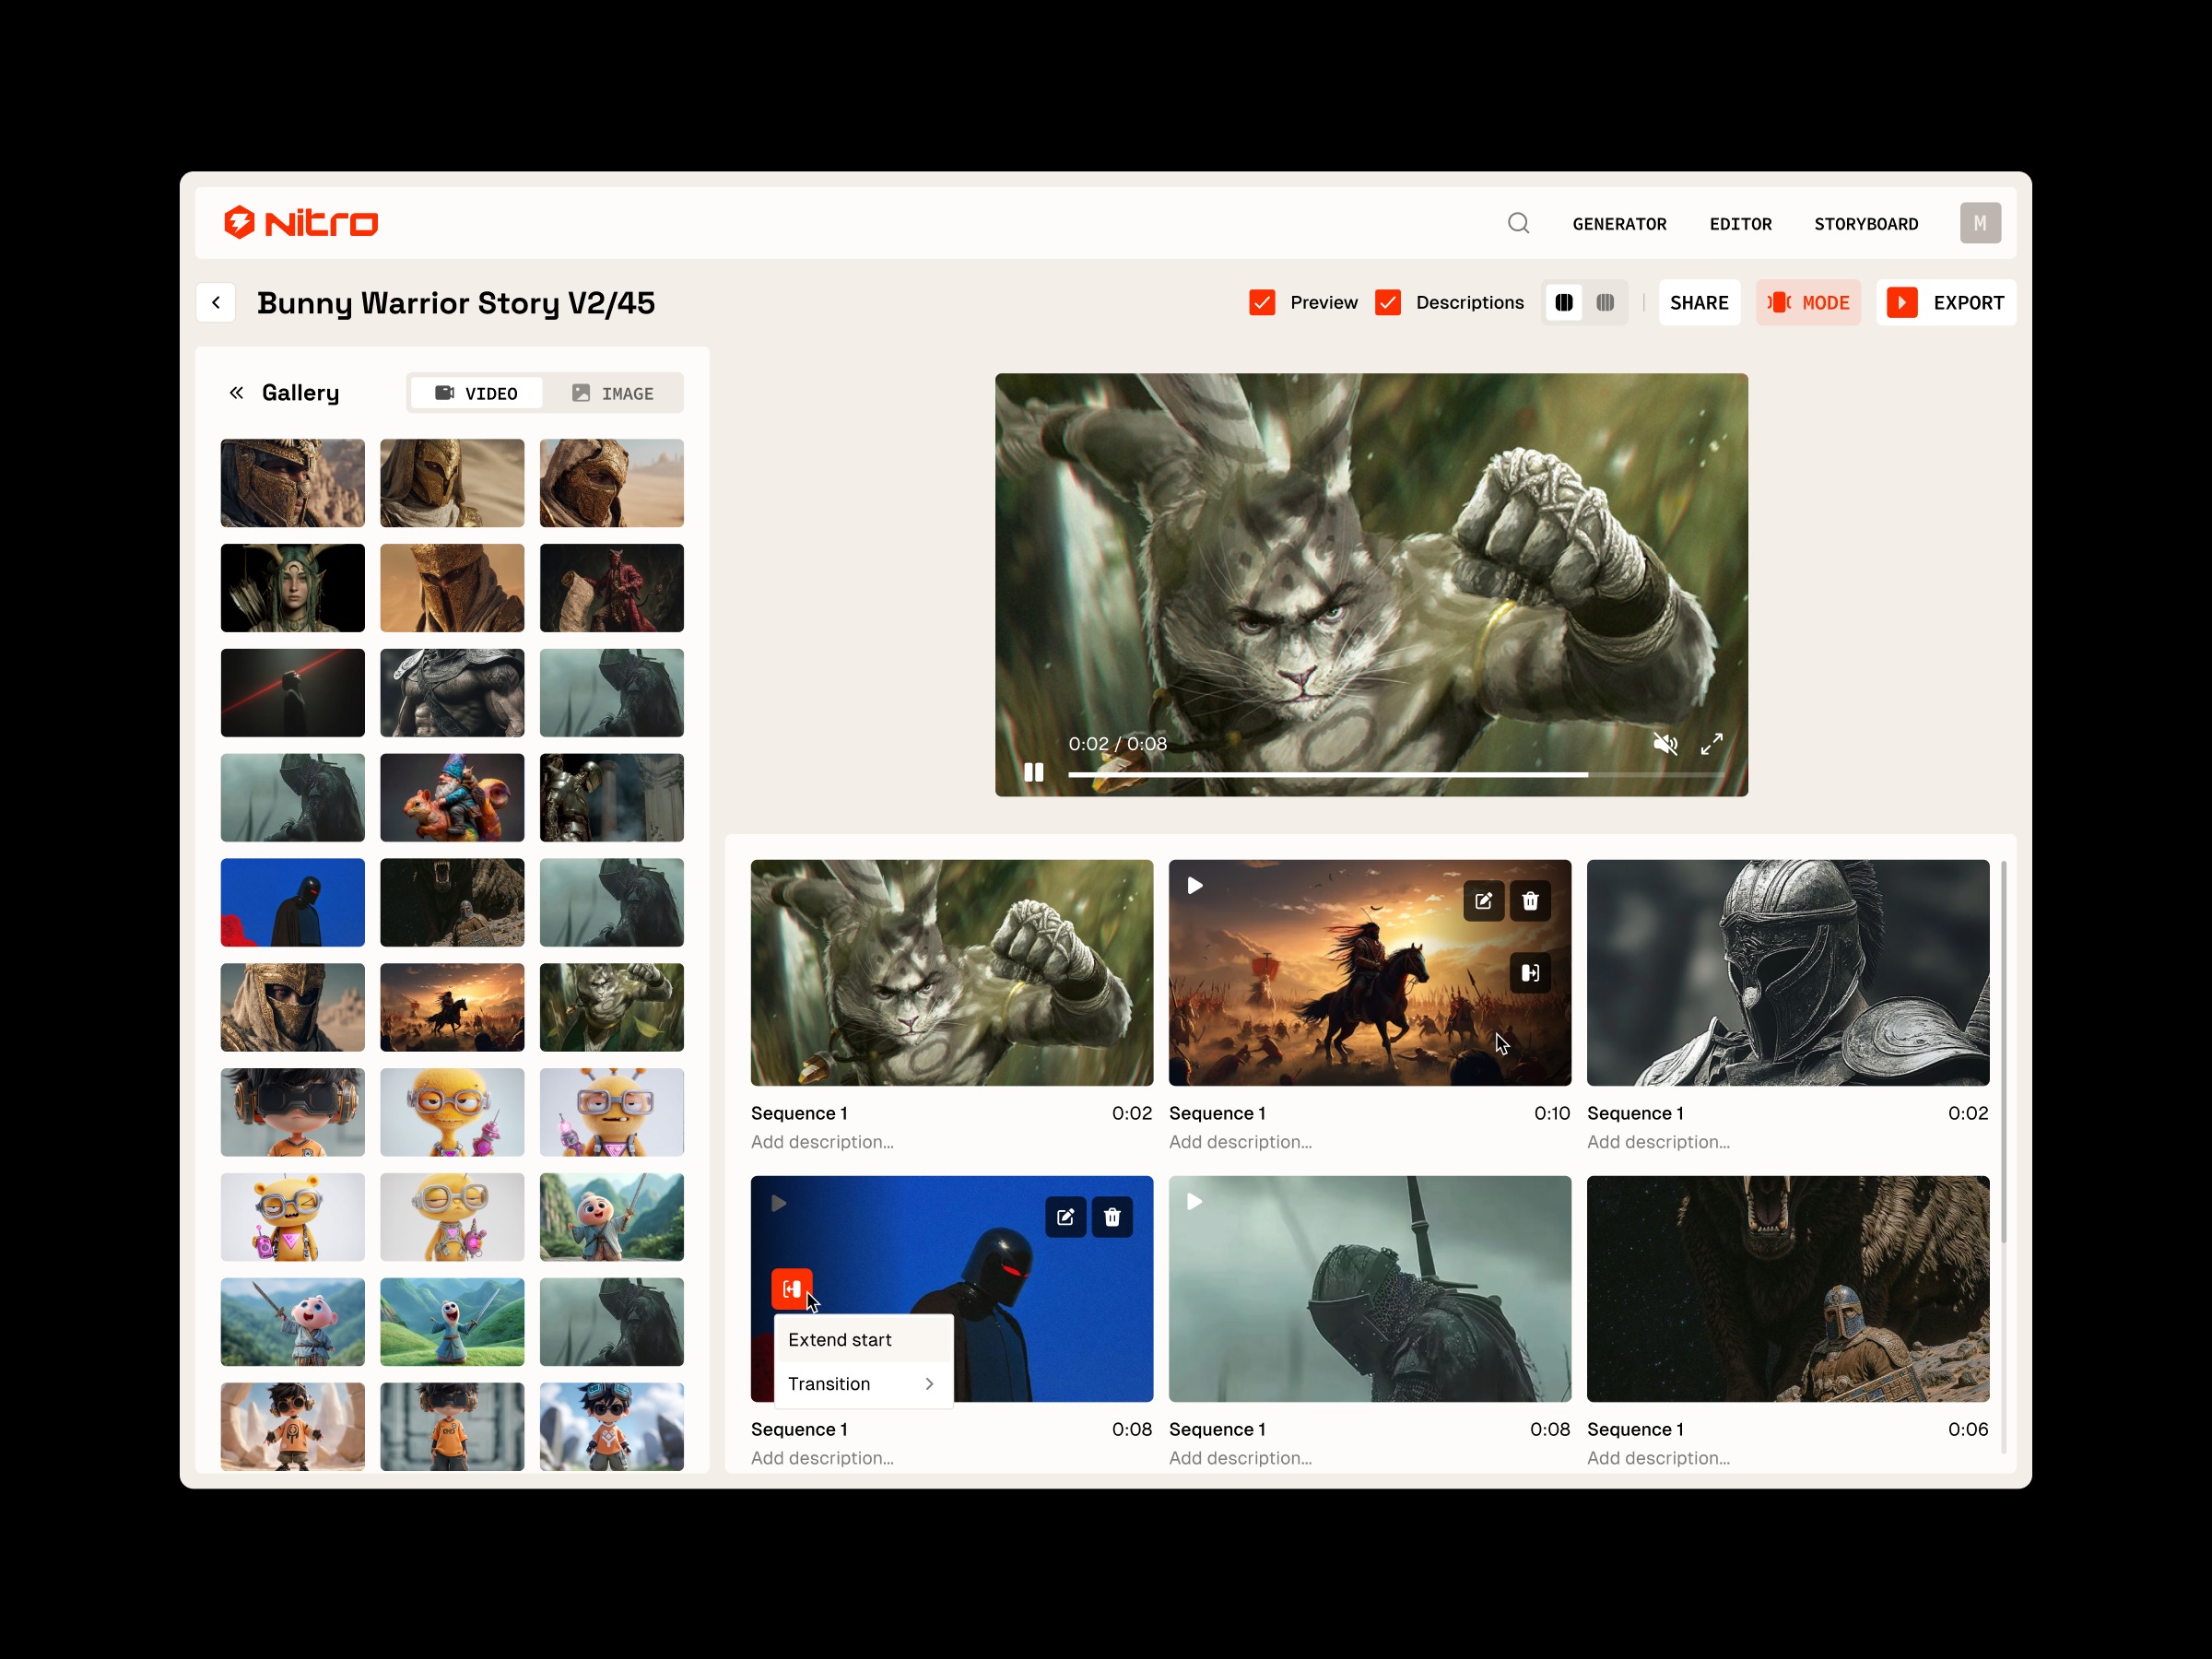Click the red extend-start icon on the blue clip
The width and height of the screenshot is (2212, 1659).
(791, 1289)
